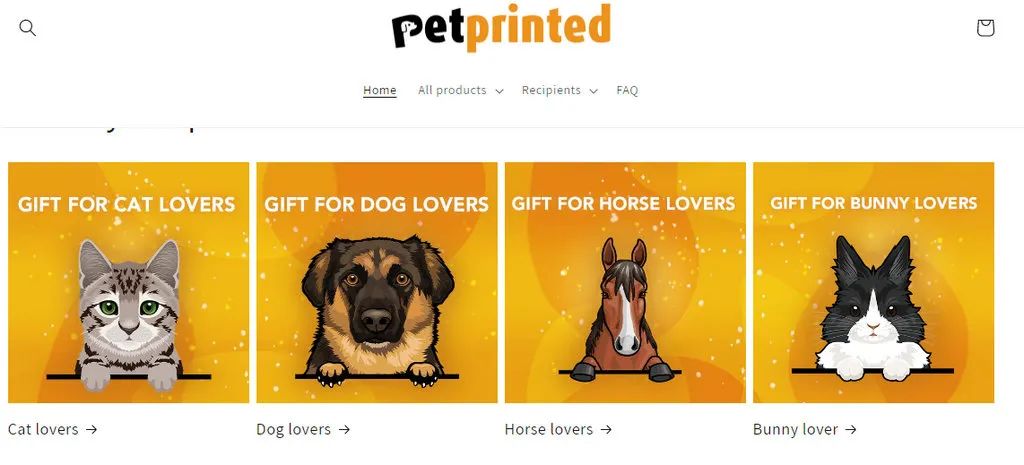Go to the Home menu item
This screenshot has height=465, width=1024.
click(x=379, y=90)
